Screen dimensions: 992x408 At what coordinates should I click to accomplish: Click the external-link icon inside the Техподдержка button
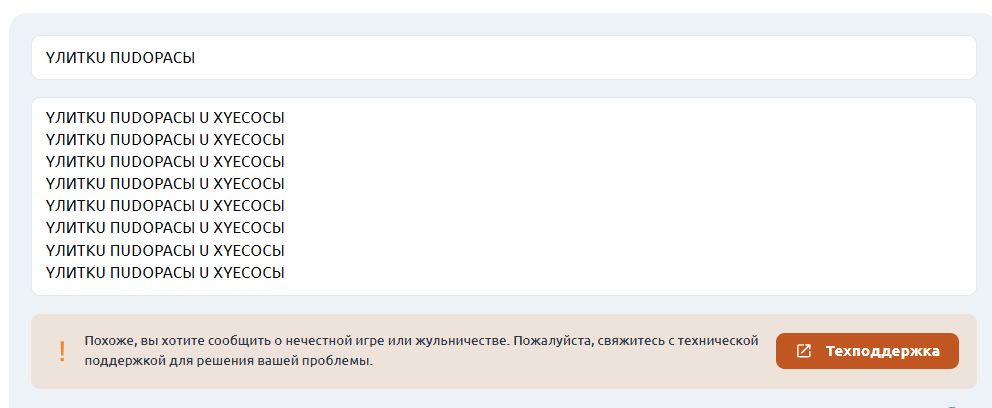(803, 351)
